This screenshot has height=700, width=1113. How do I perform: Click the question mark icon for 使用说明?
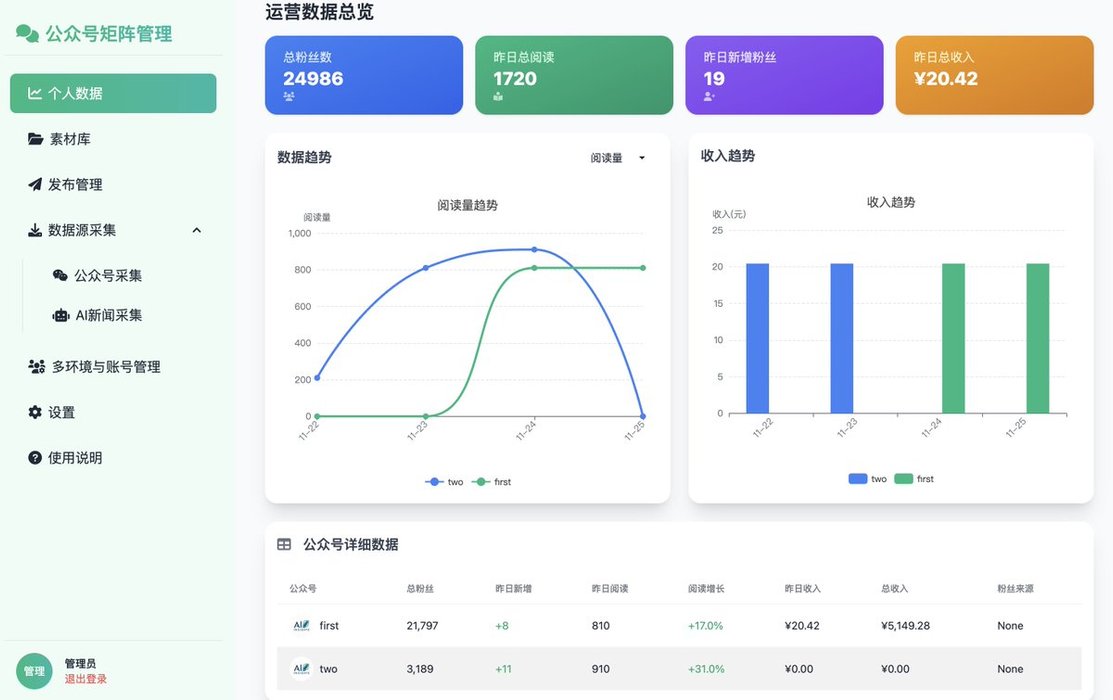tap(35, 458)
